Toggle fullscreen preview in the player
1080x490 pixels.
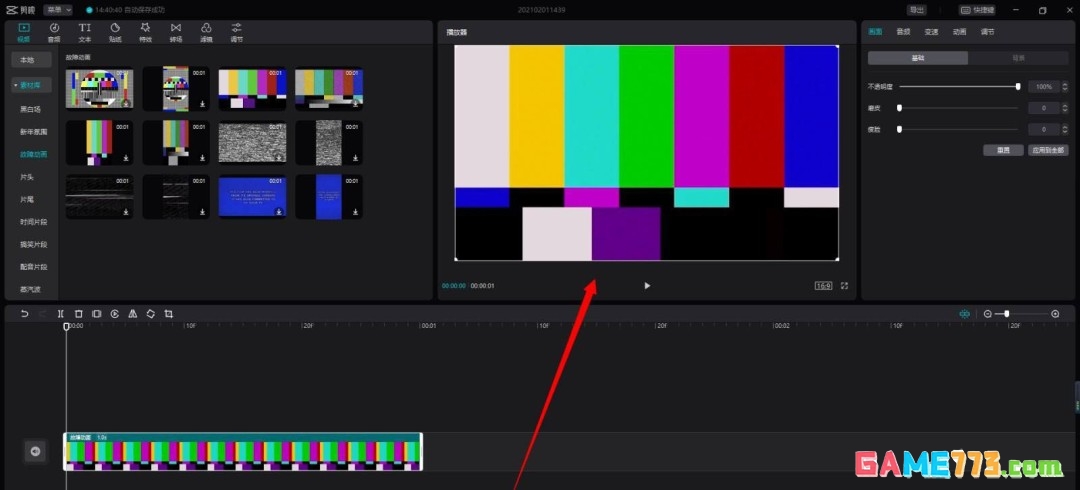point(844,286)
